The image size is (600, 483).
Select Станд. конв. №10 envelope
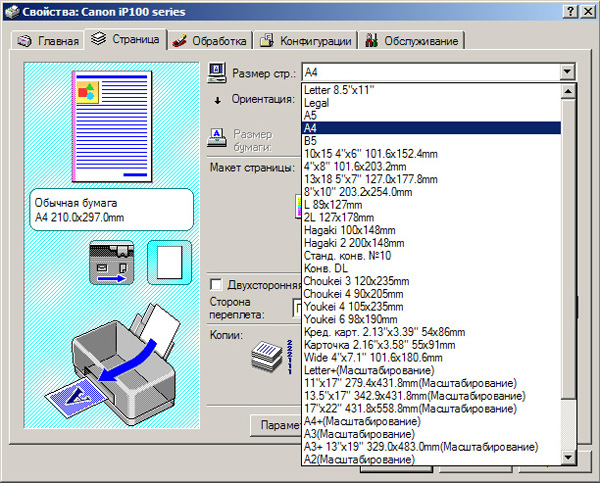[431, 255]
